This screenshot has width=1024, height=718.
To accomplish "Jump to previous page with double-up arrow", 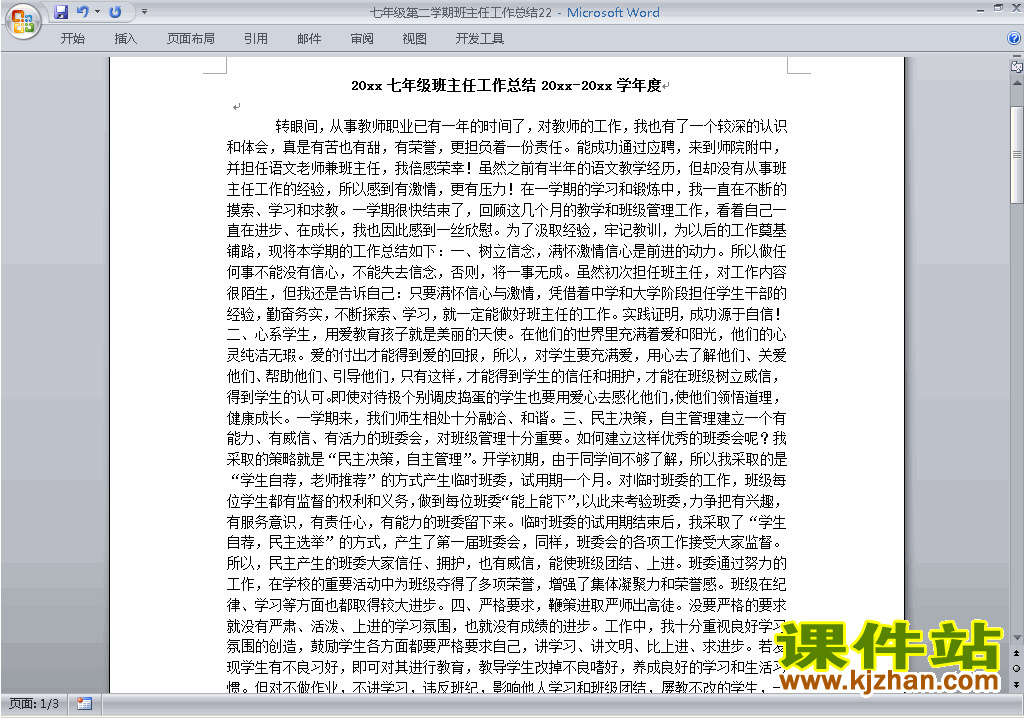I will tap(1016, 653).
